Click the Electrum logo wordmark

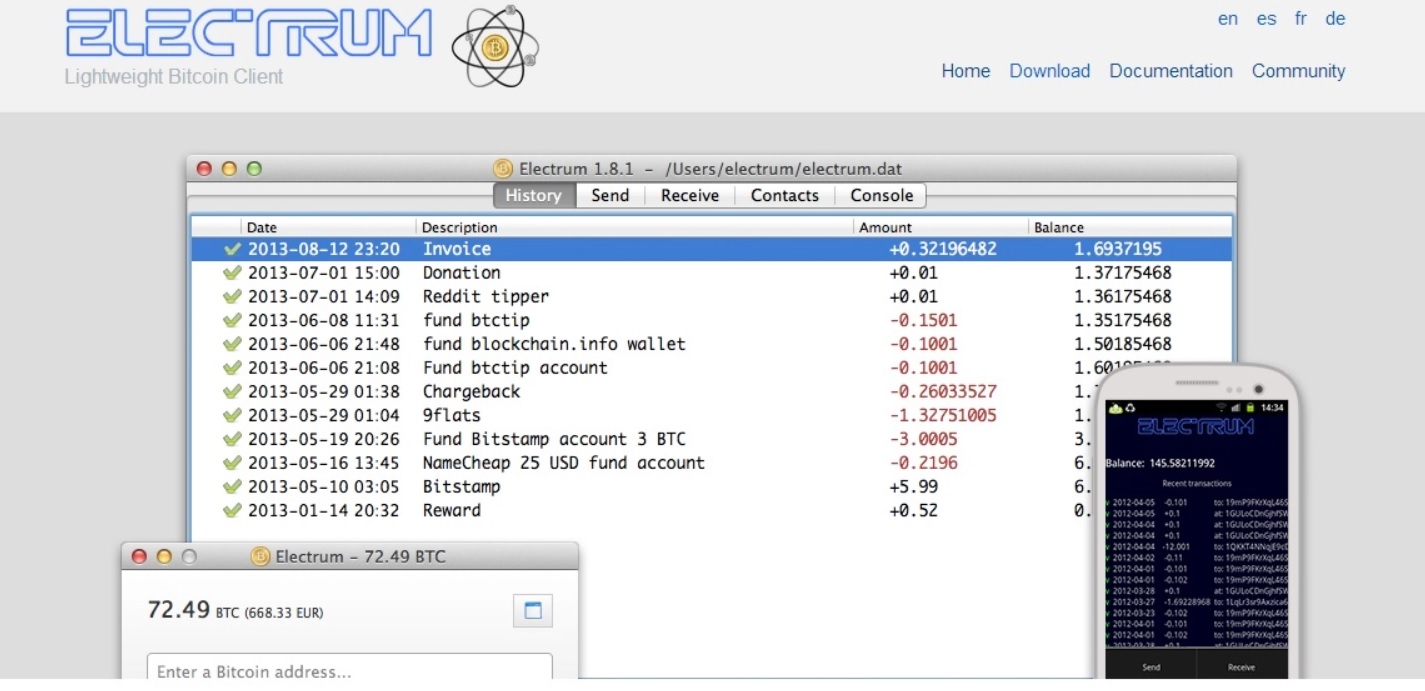[x=249, y=34]
